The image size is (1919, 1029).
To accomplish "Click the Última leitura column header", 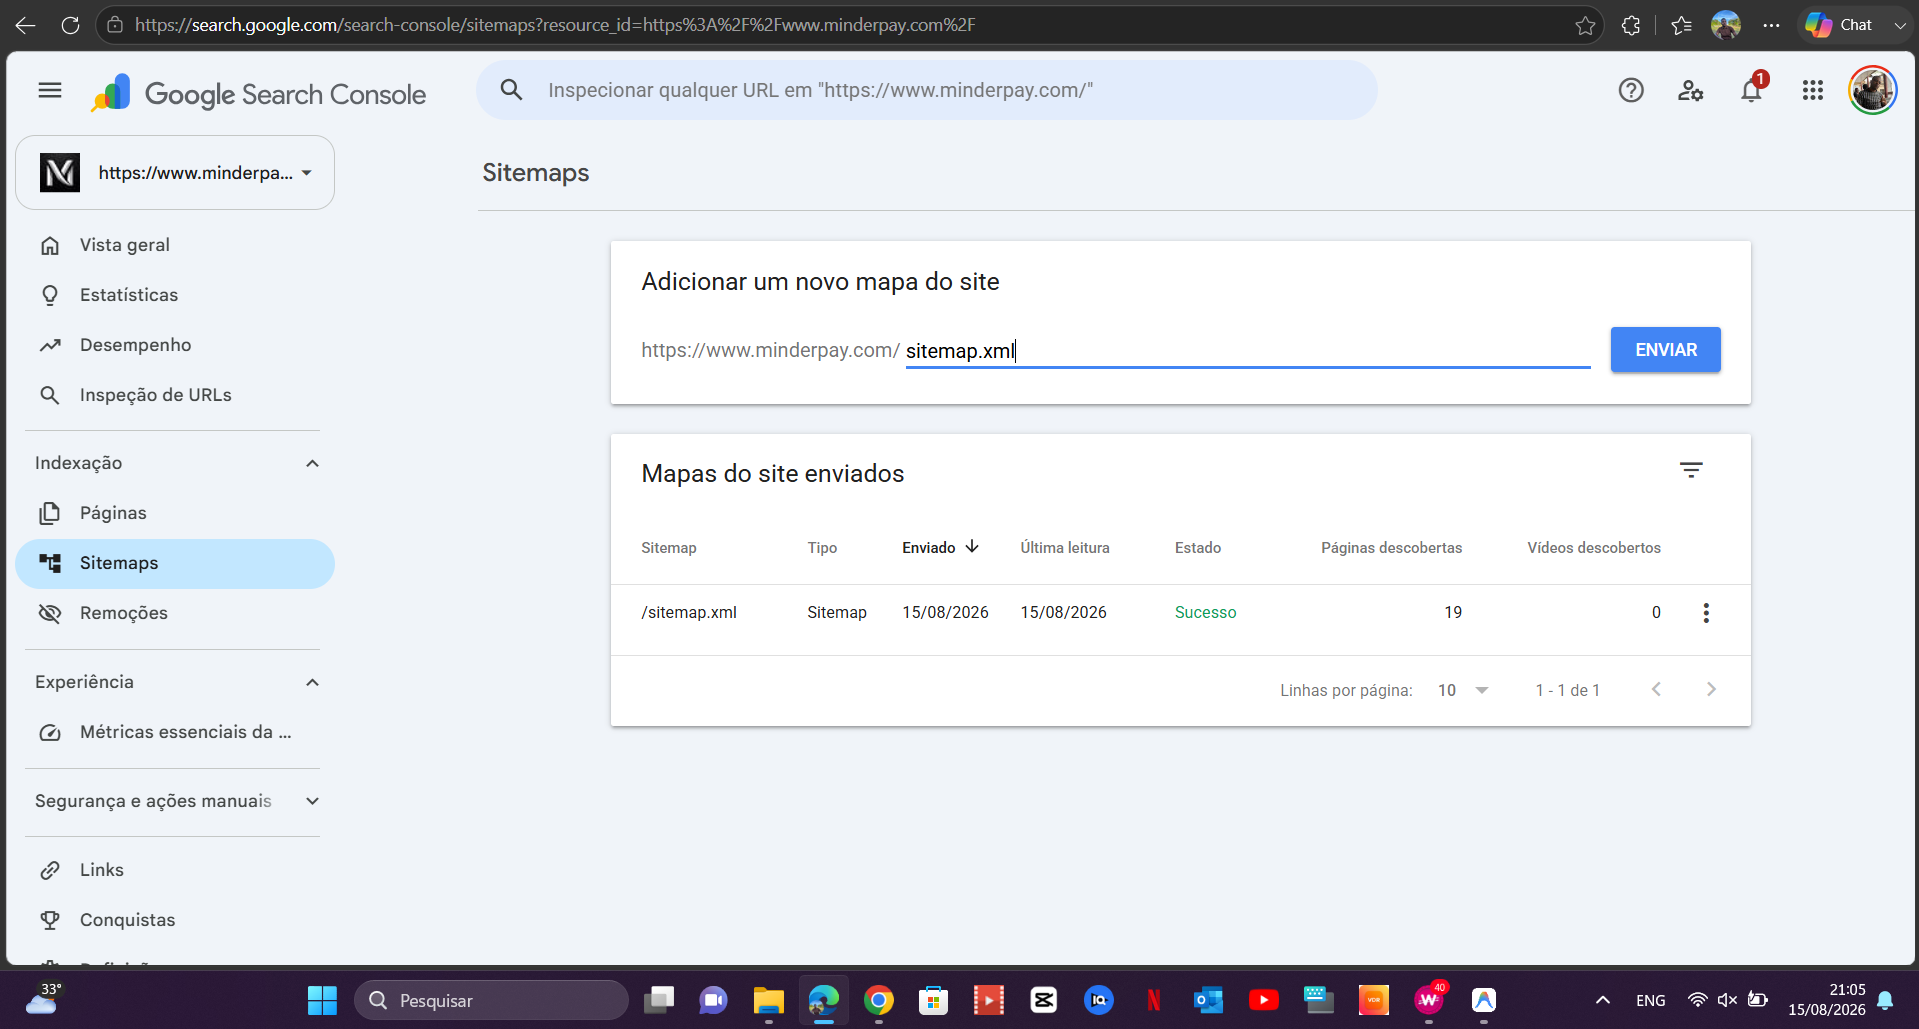I will click(1065, 548).
